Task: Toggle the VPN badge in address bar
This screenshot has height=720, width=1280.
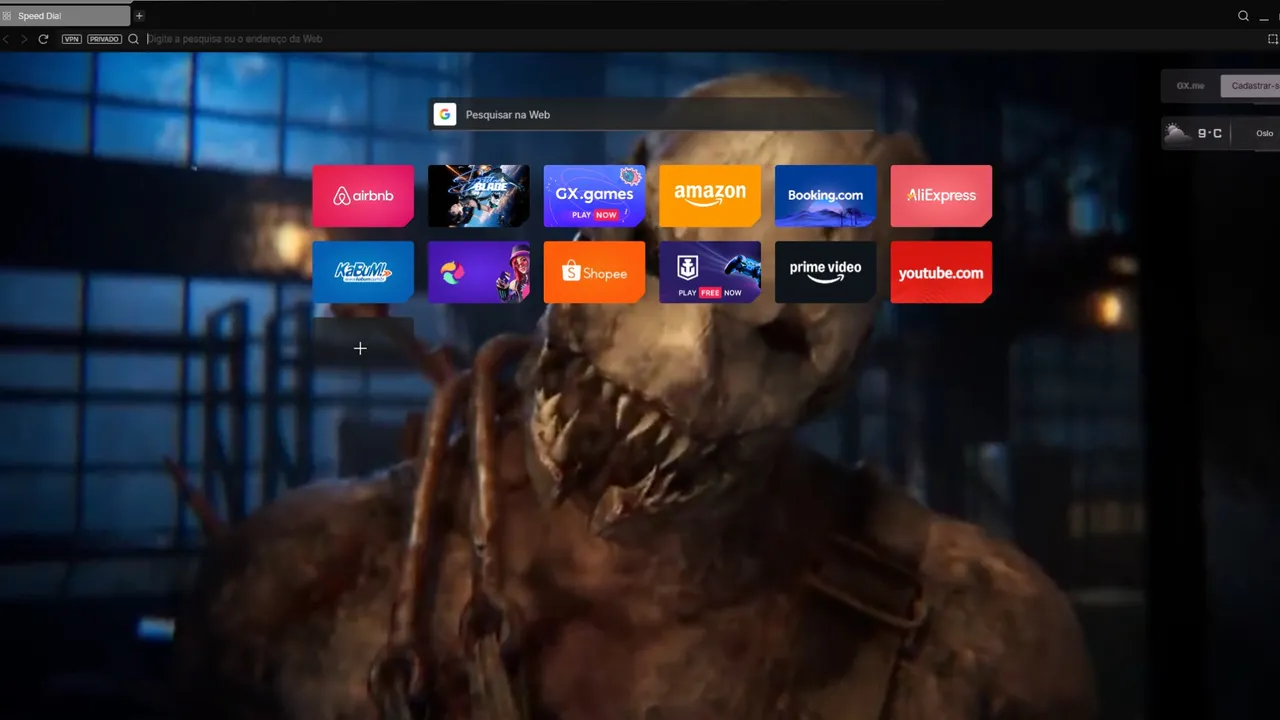Action: pos(71,39)
